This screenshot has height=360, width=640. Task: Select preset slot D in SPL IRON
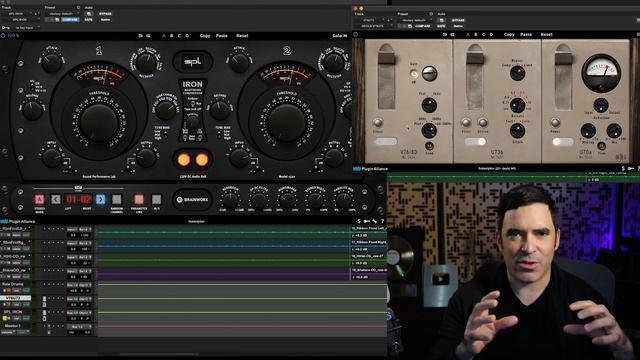[187, 36]
